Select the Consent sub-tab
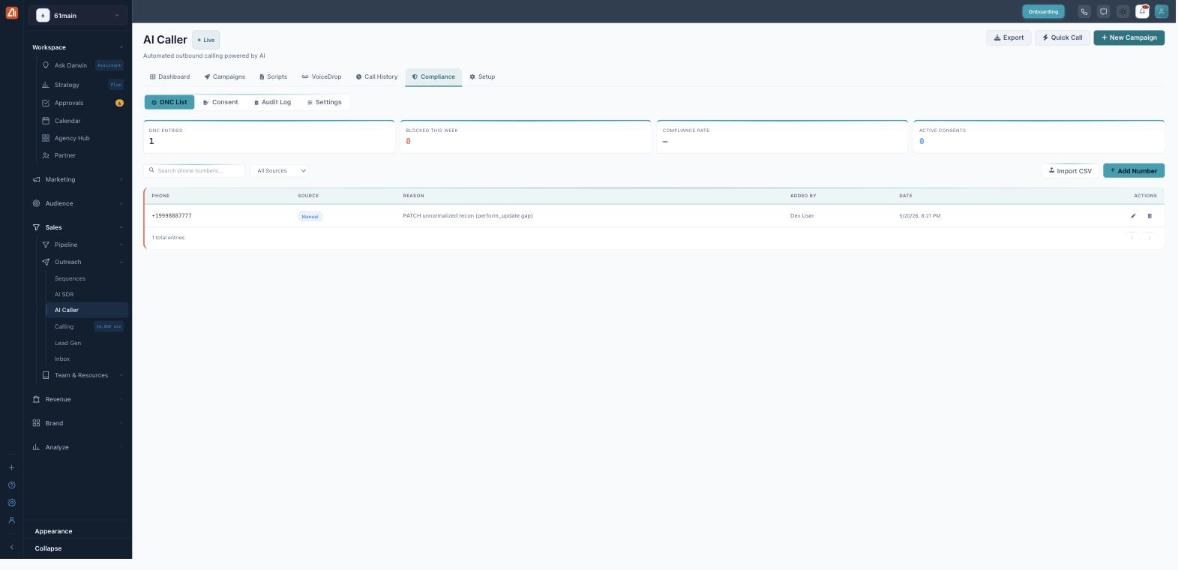This screenshot has width=1178, height=570. [x=221, y=102]
